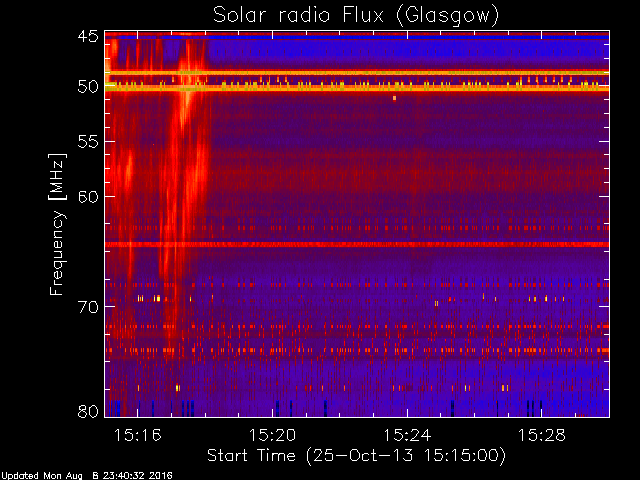Click the 15:24 time tick label
Viewport: 640px width, 480px height.
tap(407, 435)
